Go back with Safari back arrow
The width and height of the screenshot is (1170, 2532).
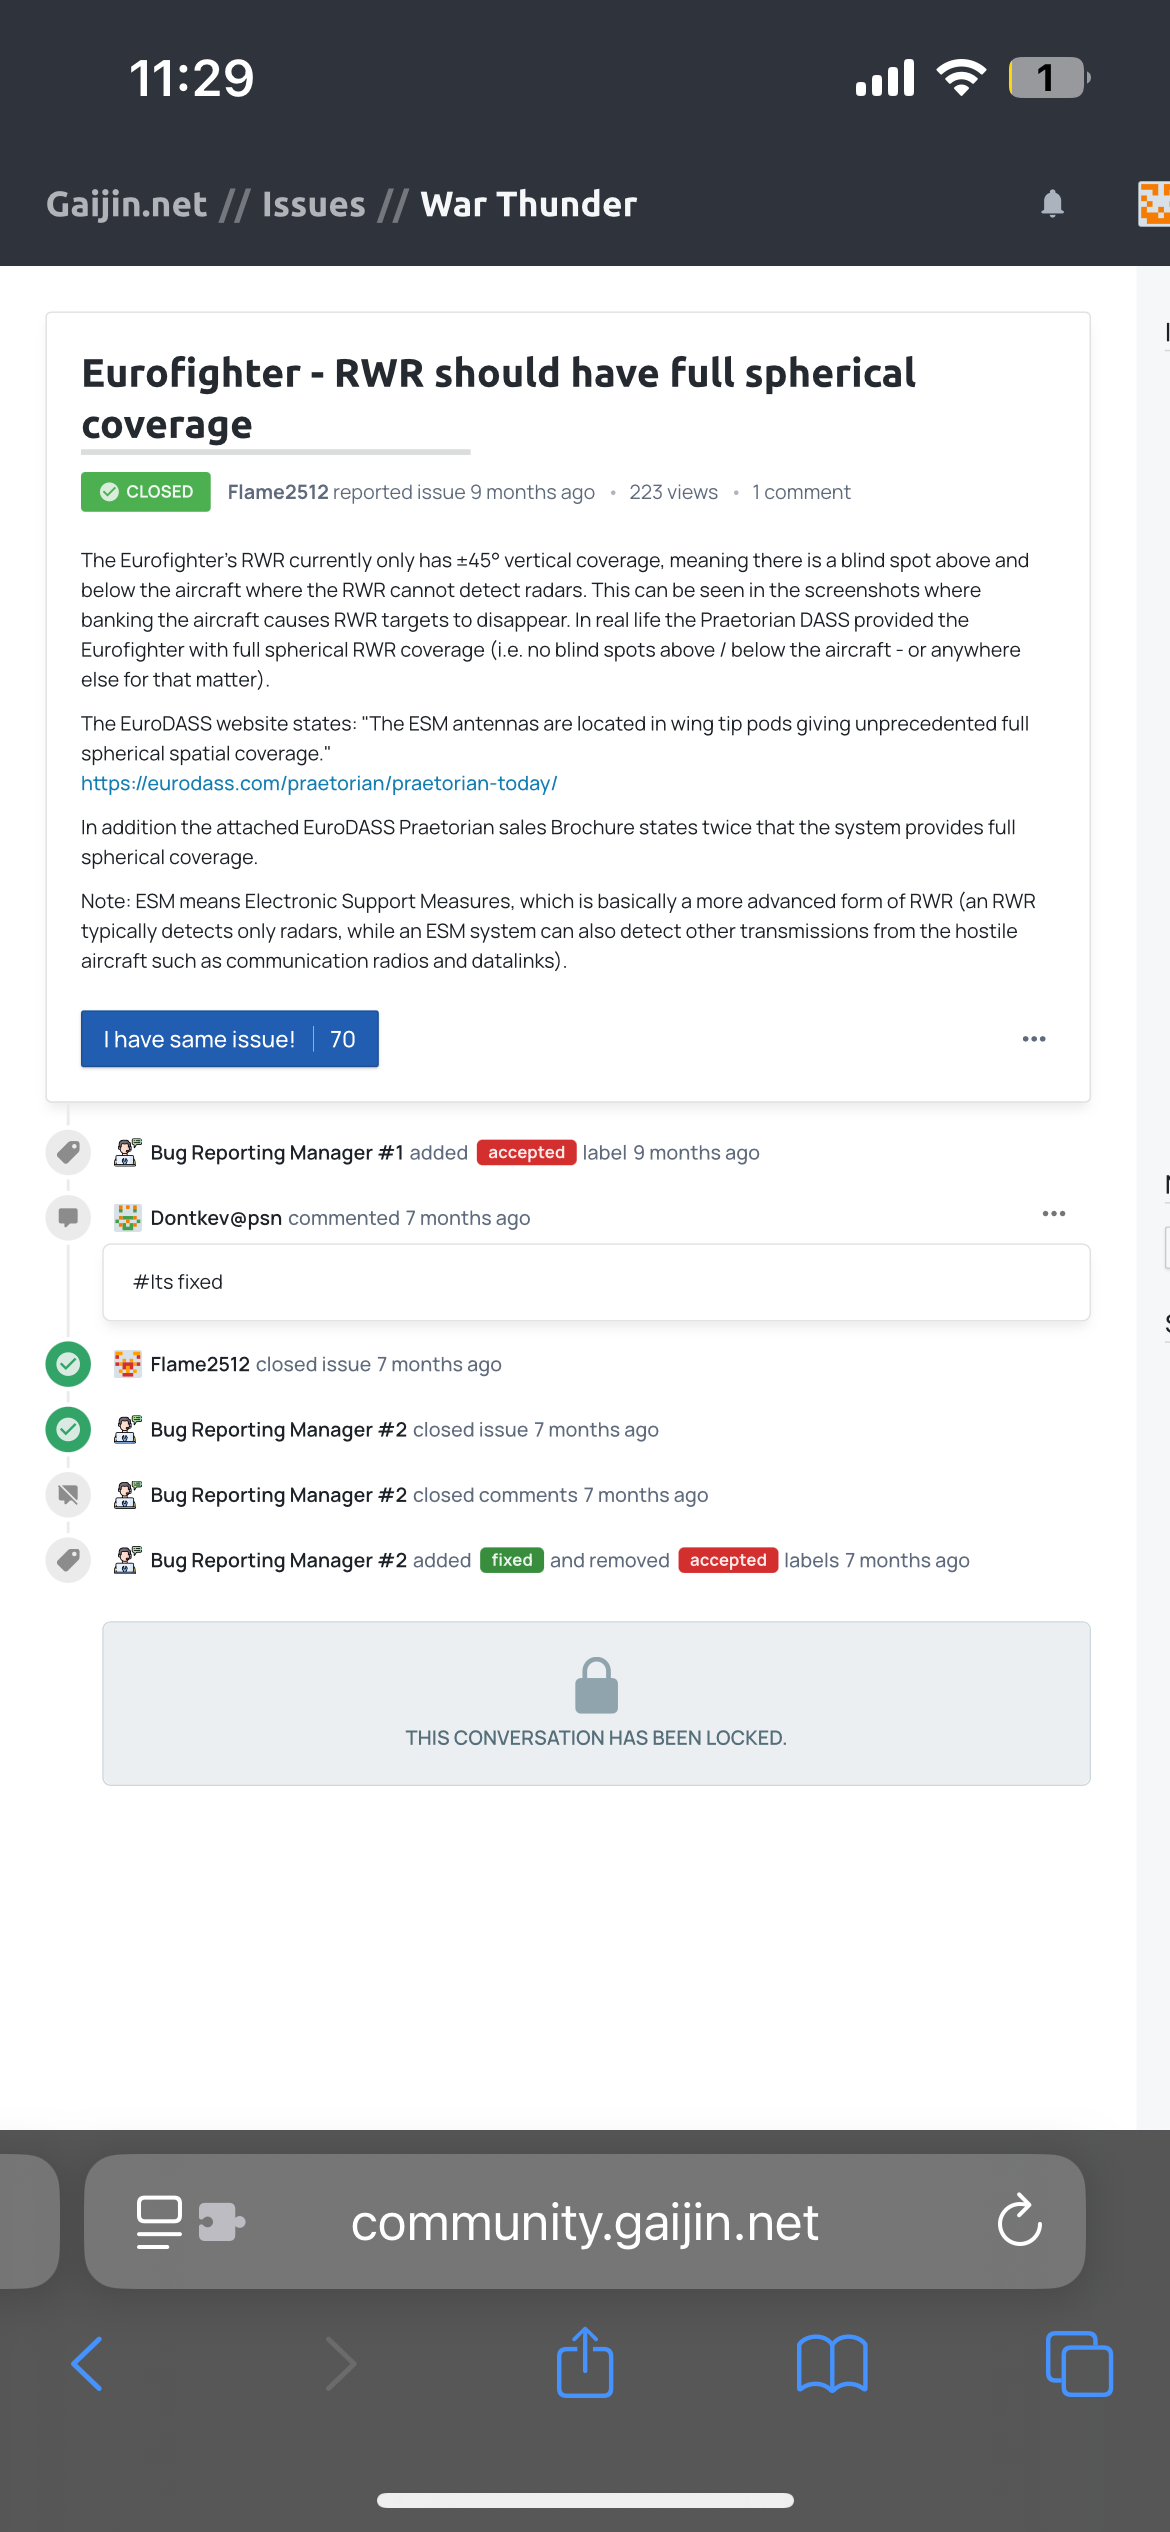88,2364
